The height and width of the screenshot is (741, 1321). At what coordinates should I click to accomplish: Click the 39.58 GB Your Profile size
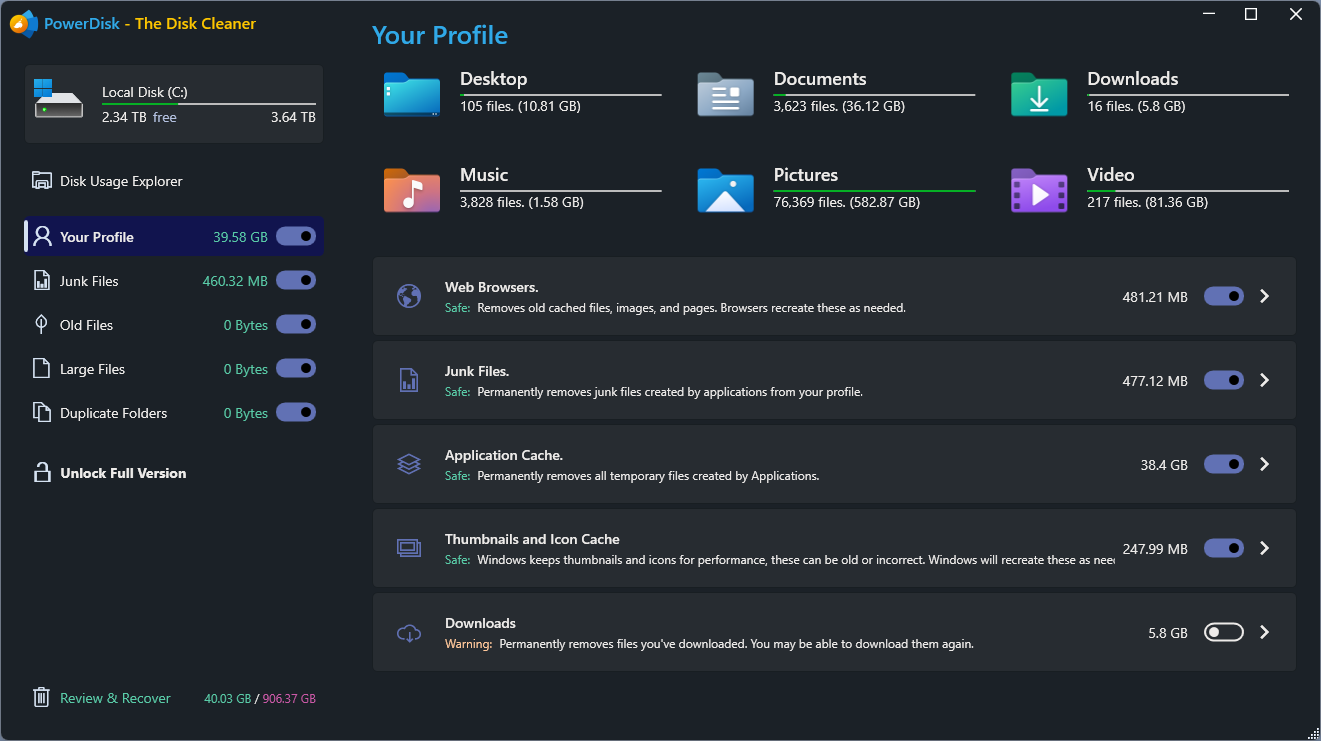point(240,237)
